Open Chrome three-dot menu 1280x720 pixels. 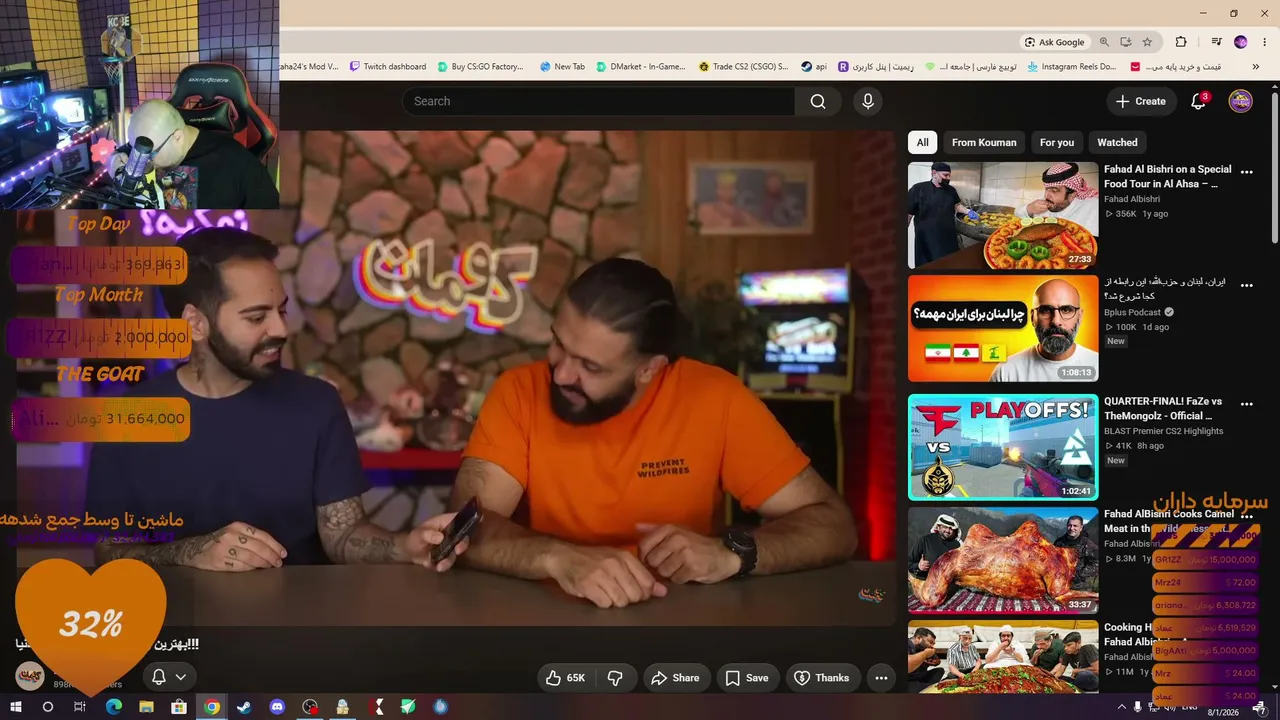pyautogui.click(x=1265, y=42)
